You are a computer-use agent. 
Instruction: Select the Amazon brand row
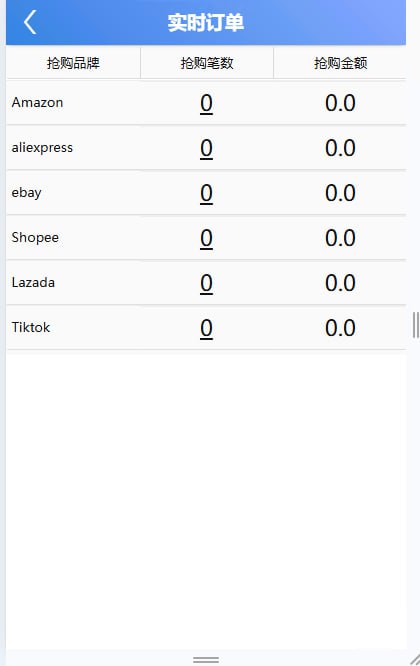tap(206, 103)
